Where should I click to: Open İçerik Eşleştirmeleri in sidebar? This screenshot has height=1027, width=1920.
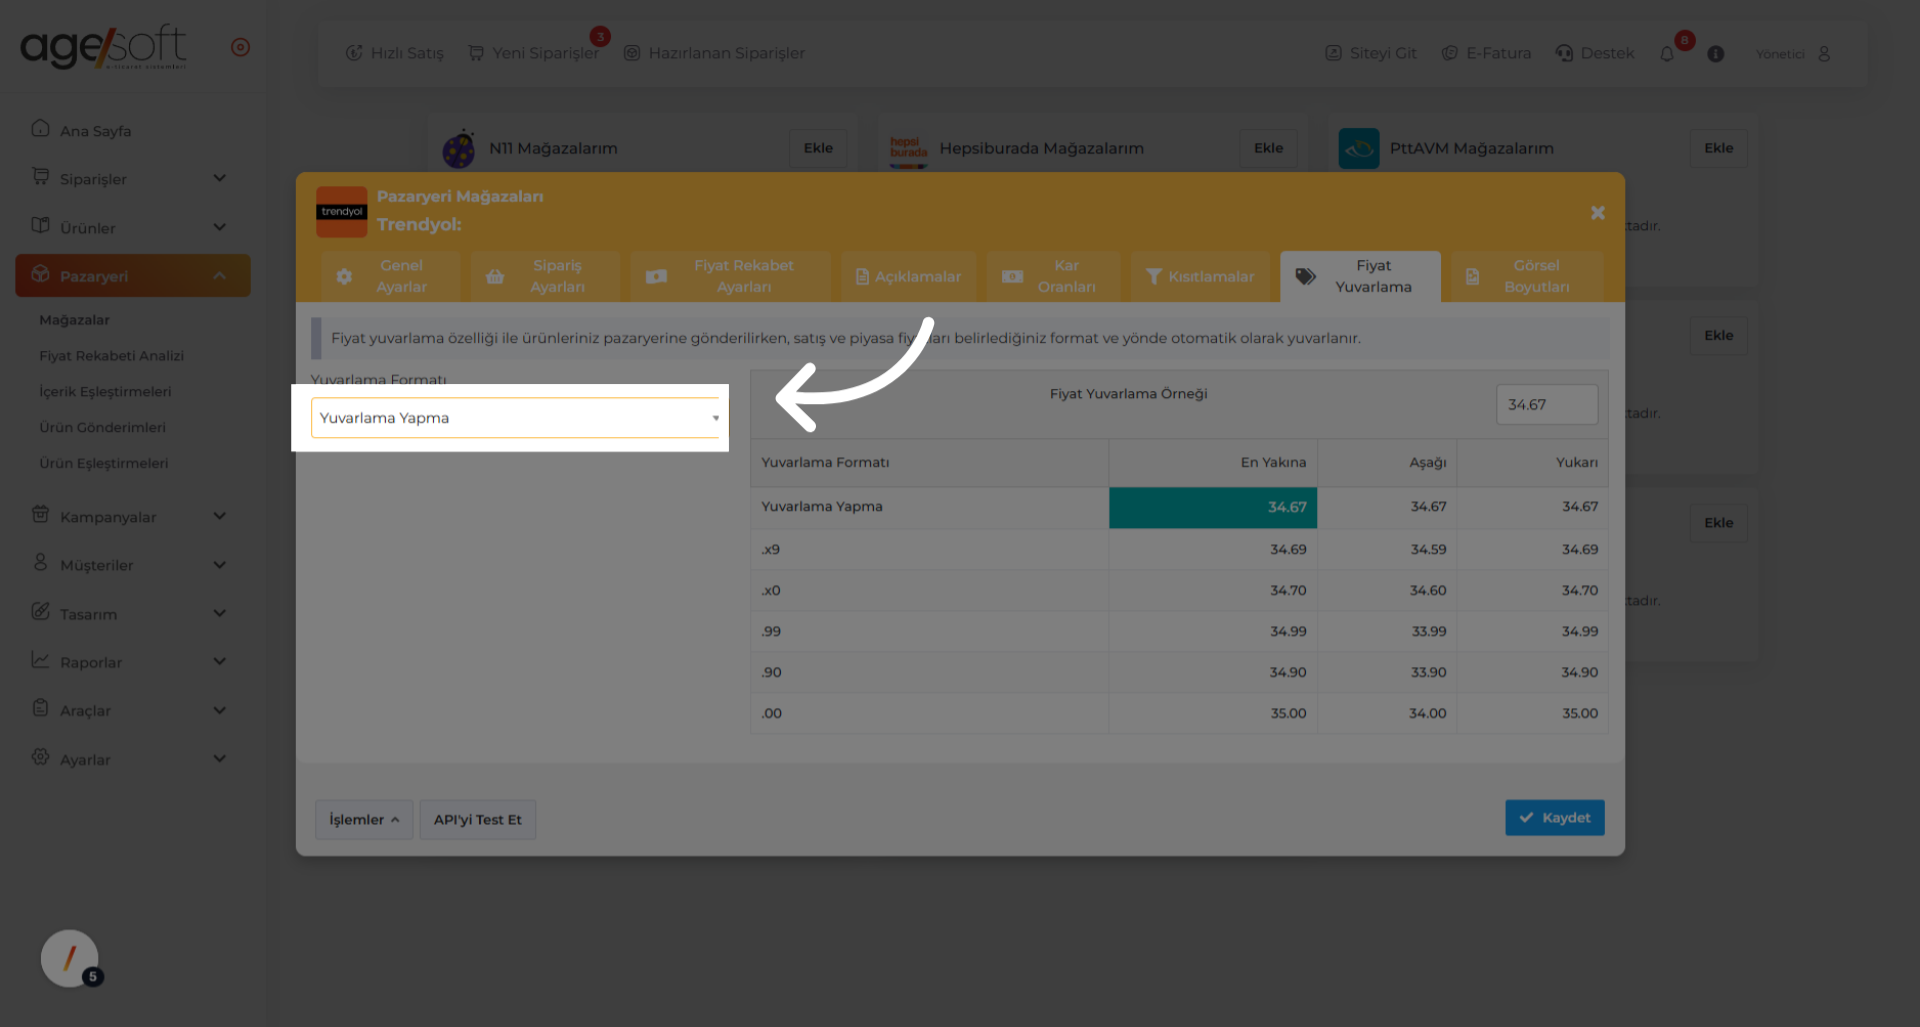click(105, 392)
